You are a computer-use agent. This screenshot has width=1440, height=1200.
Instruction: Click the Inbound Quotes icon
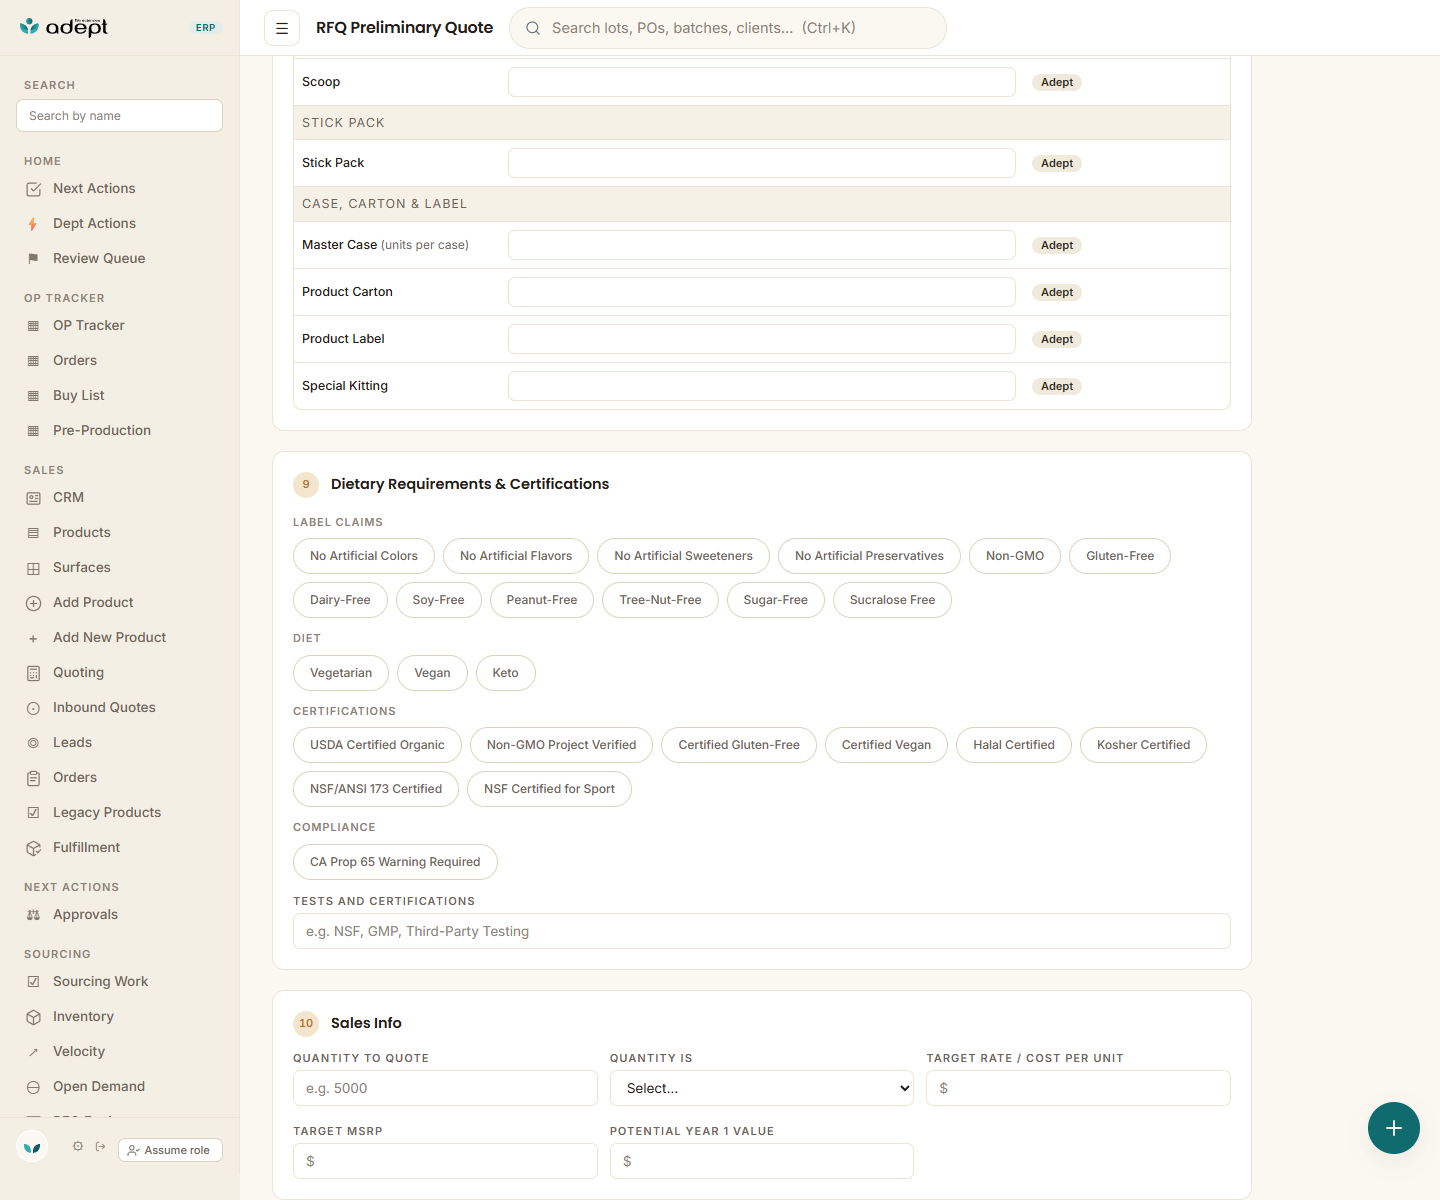[x=33, y=708]
